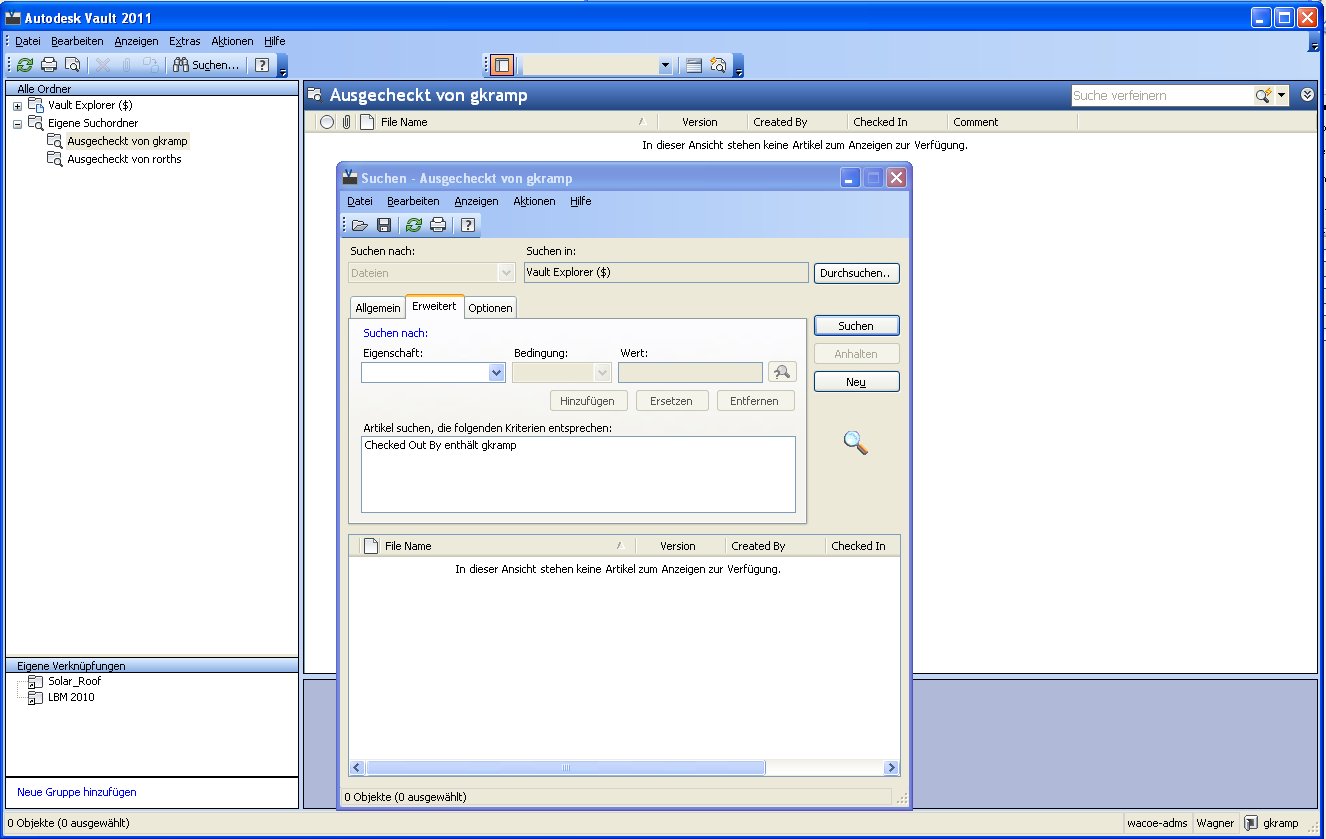Select Ausgecheckt von gkramp search folder
This screenshot has height=839, width=1326.
(127, 141)
